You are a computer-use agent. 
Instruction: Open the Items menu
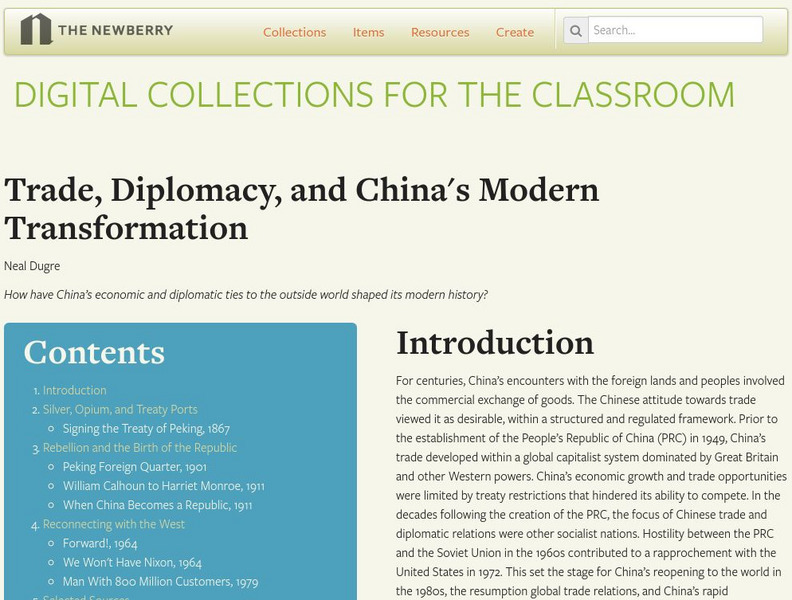(x=368, y=32)
